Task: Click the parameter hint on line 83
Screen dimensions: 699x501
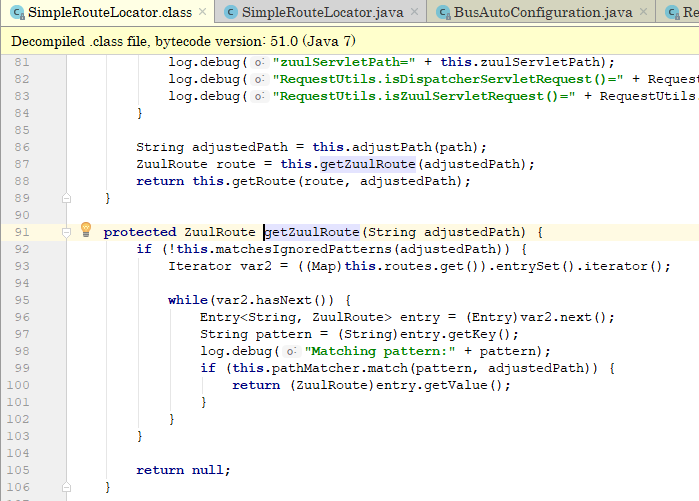Action: click(x=259, y=96)
